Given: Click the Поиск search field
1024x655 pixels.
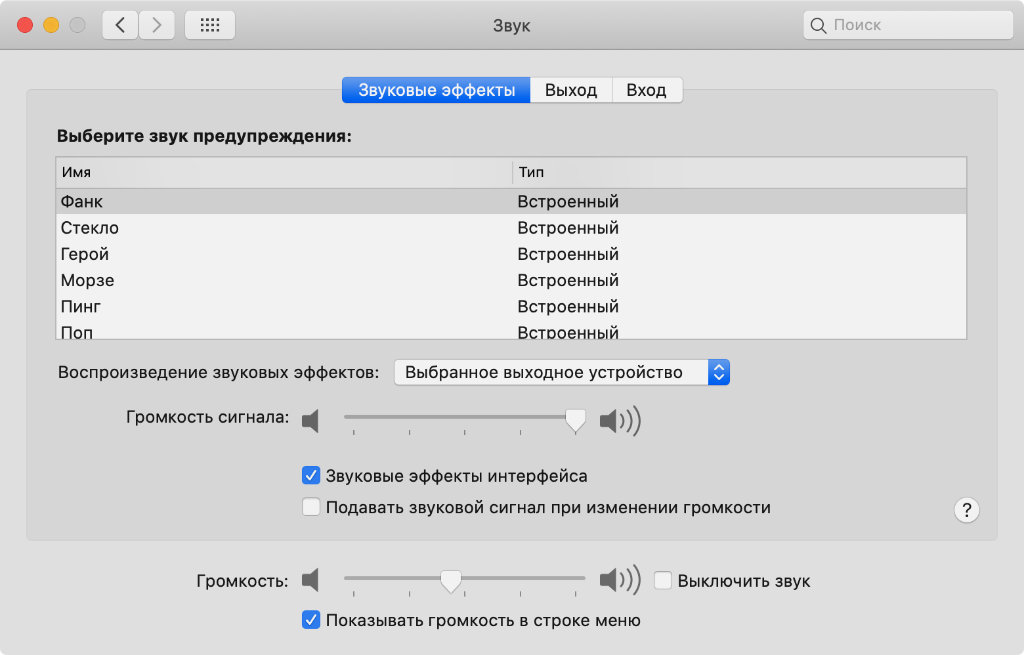Looking at the screenshot, I should coord(906,25).
